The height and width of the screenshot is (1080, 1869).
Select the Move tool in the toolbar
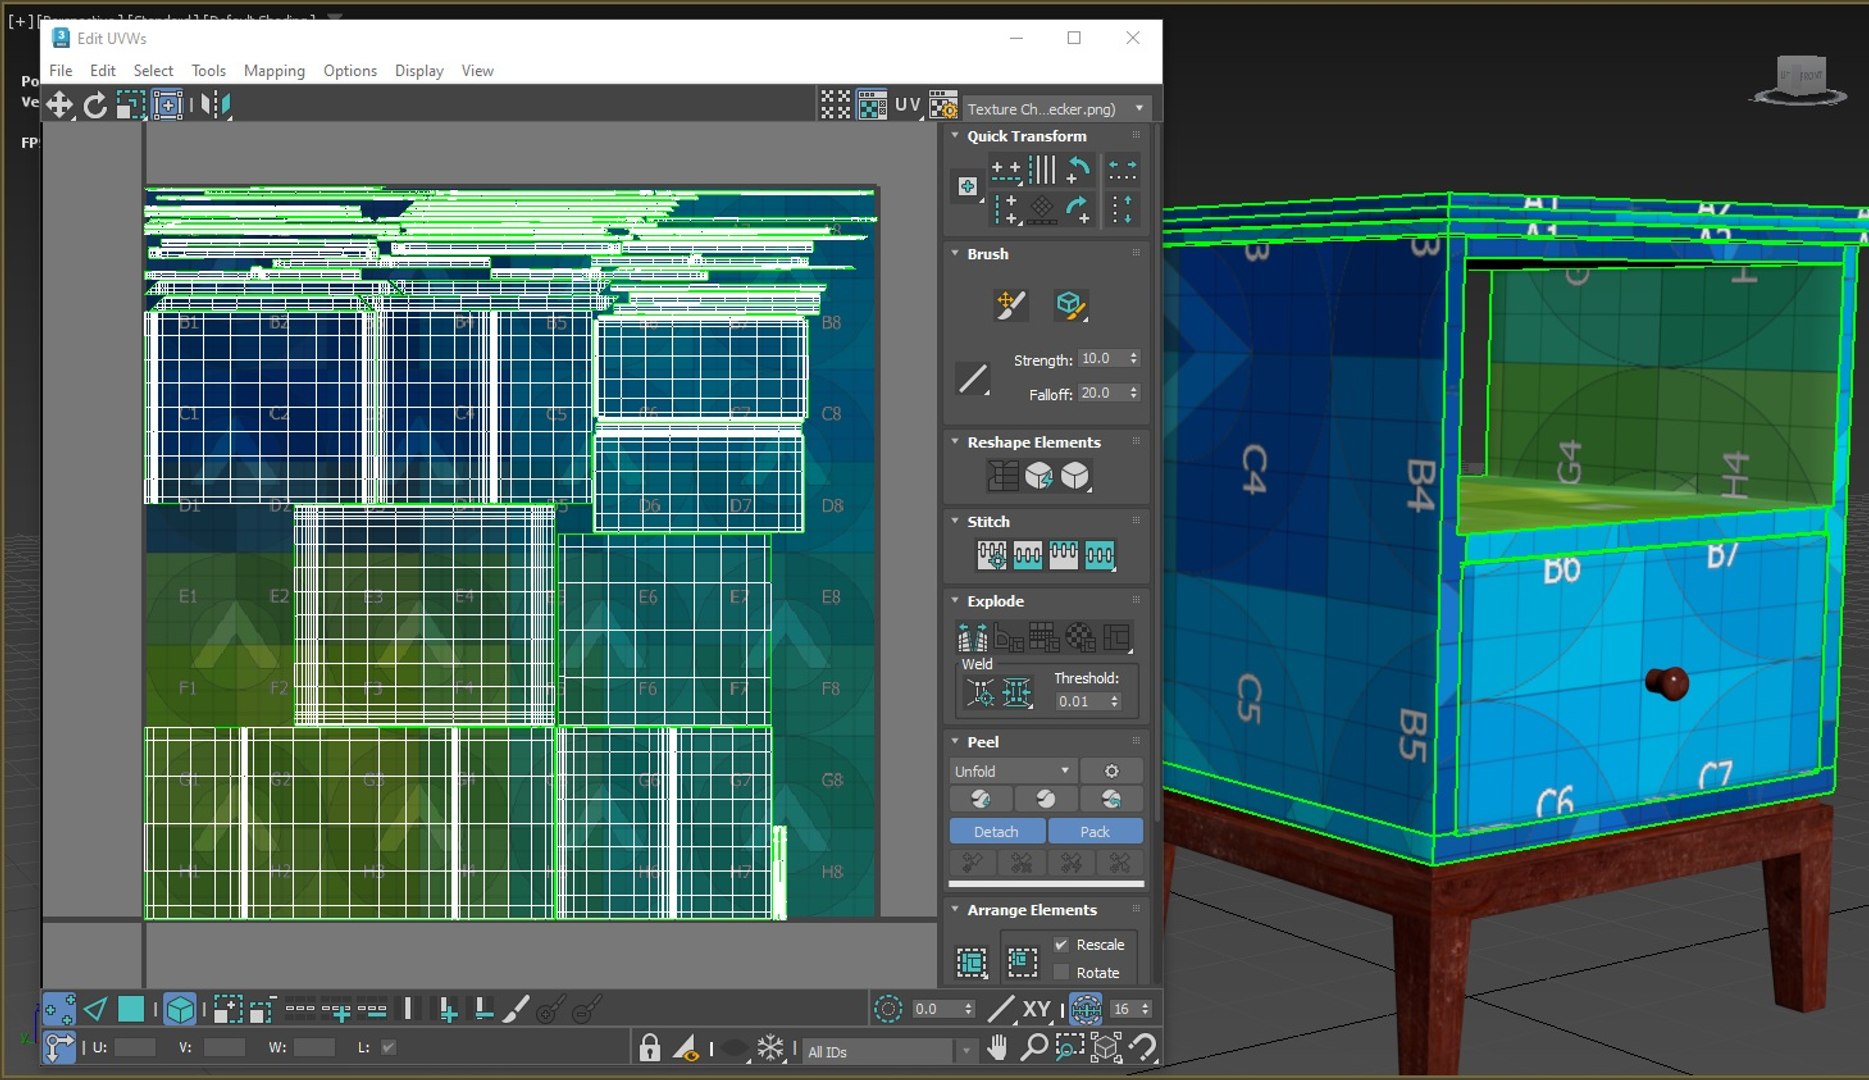(59, 105)
